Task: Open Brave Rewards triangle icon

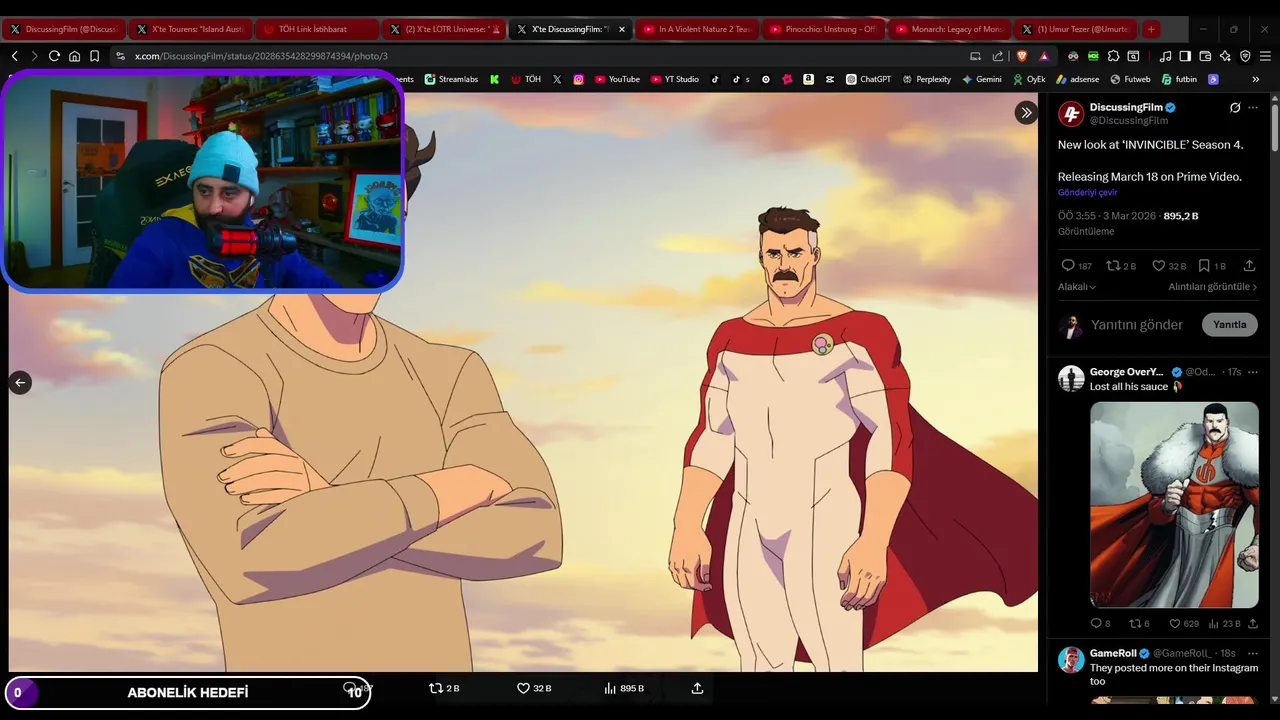Action: [x=1044, y=56]
